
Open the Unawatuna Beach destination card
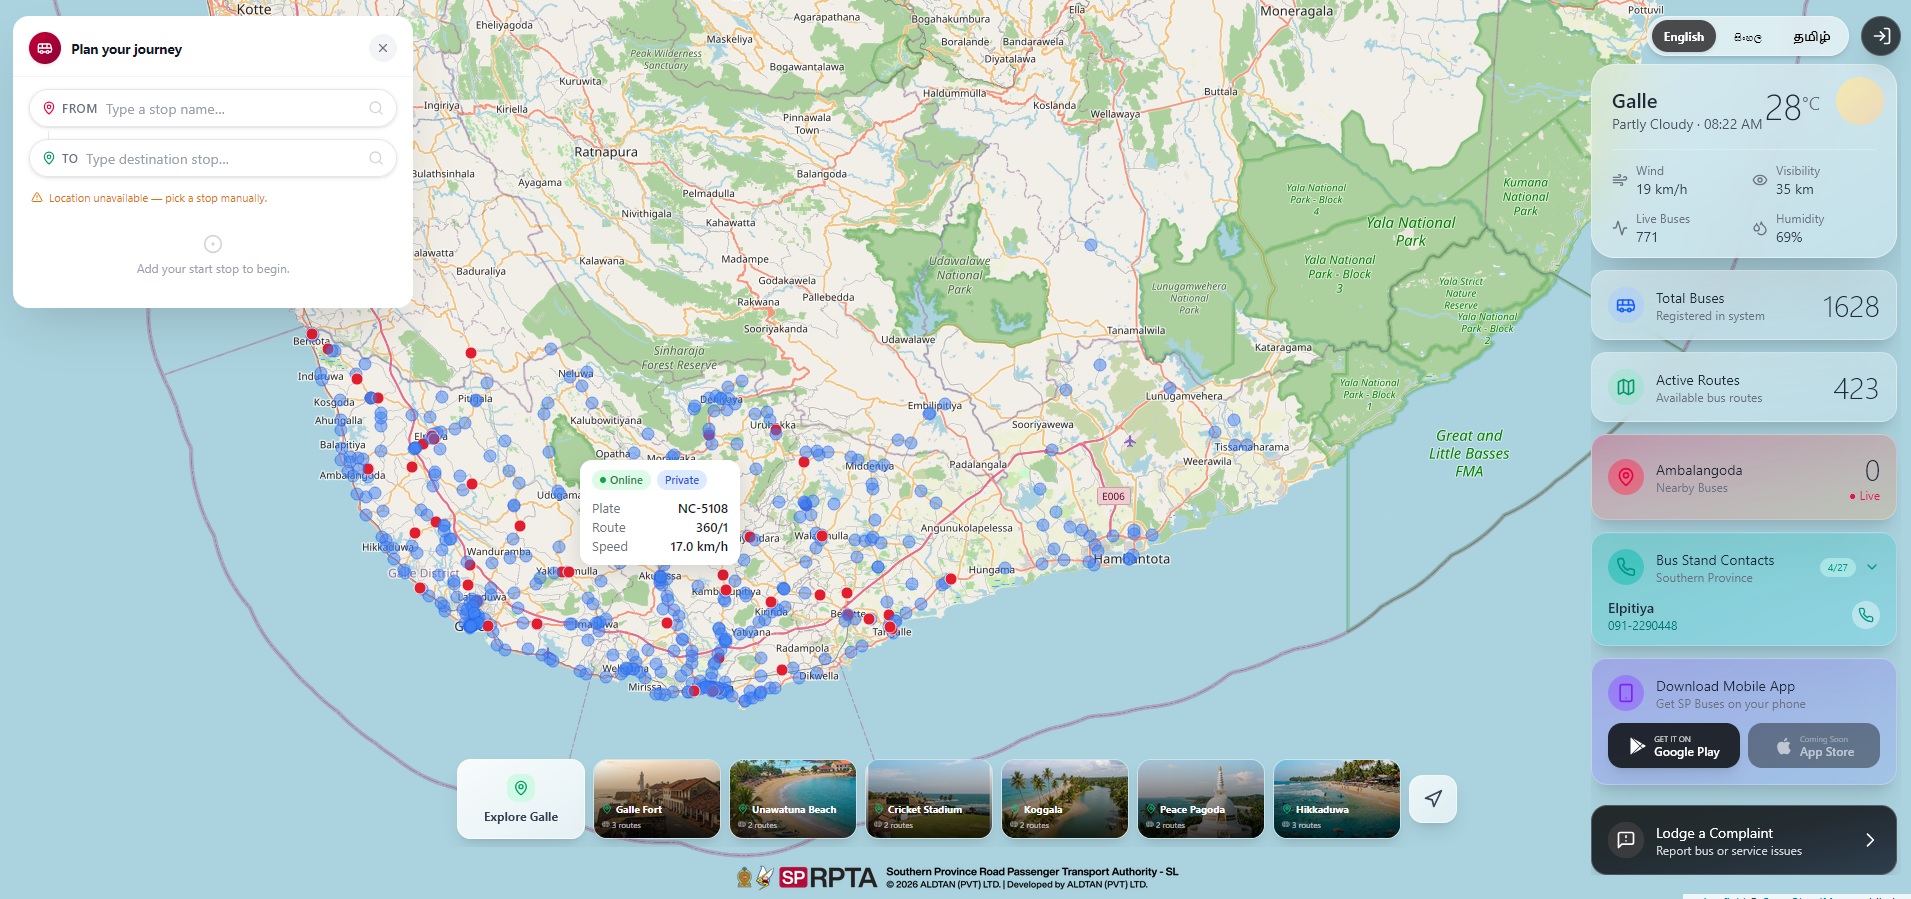[793, 799]
